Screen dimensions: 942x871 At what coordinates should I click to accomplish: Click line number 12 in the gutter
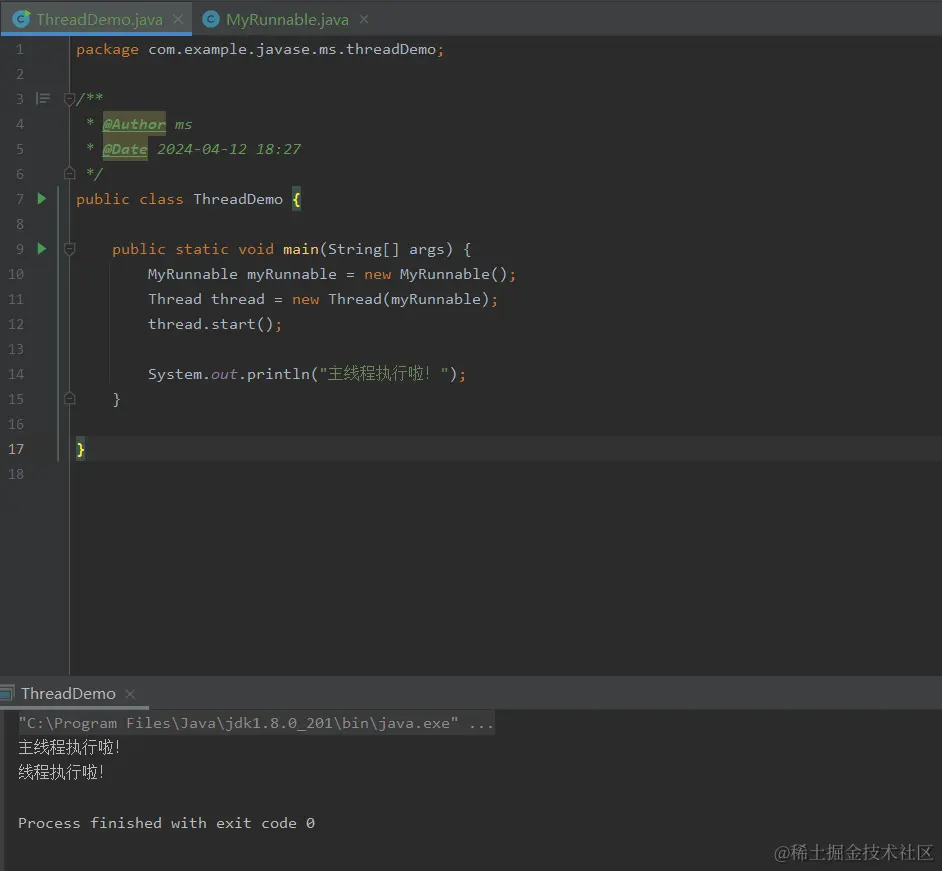coord(16,324)
